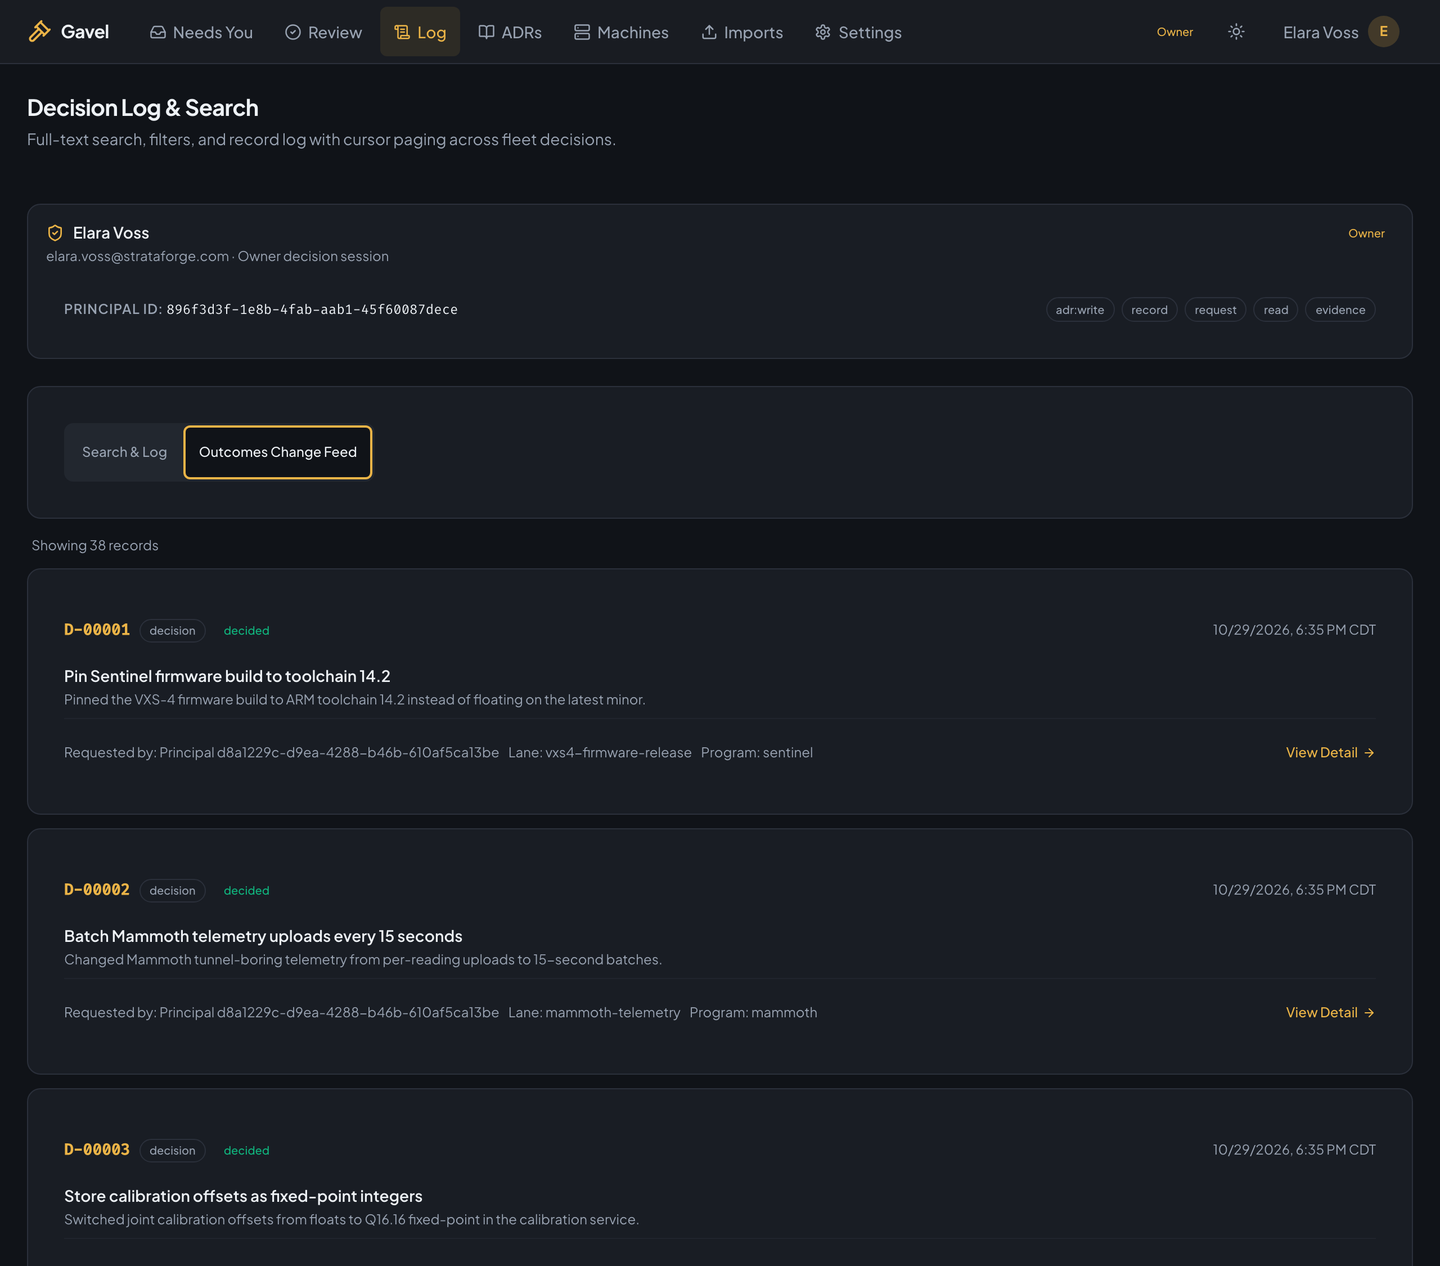Click the Owner label in the top bar
The width and height of the screenshot is (1440, 1266).
point(1175,32)
